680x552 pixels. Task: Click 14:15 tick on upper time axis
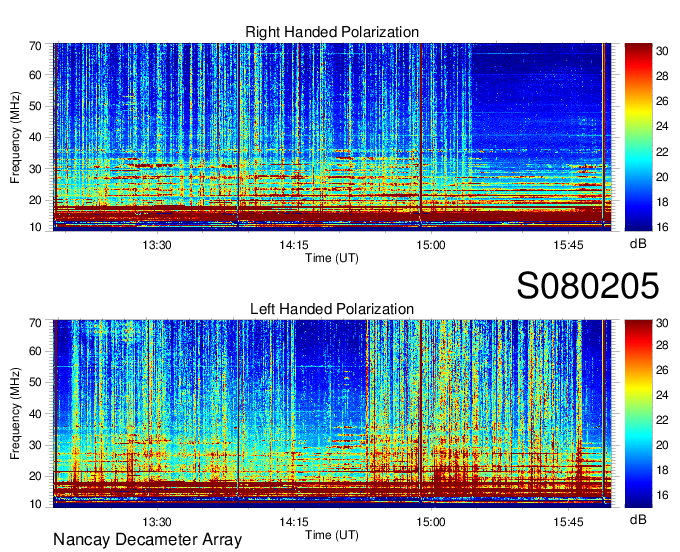click(x=294, y=245)
